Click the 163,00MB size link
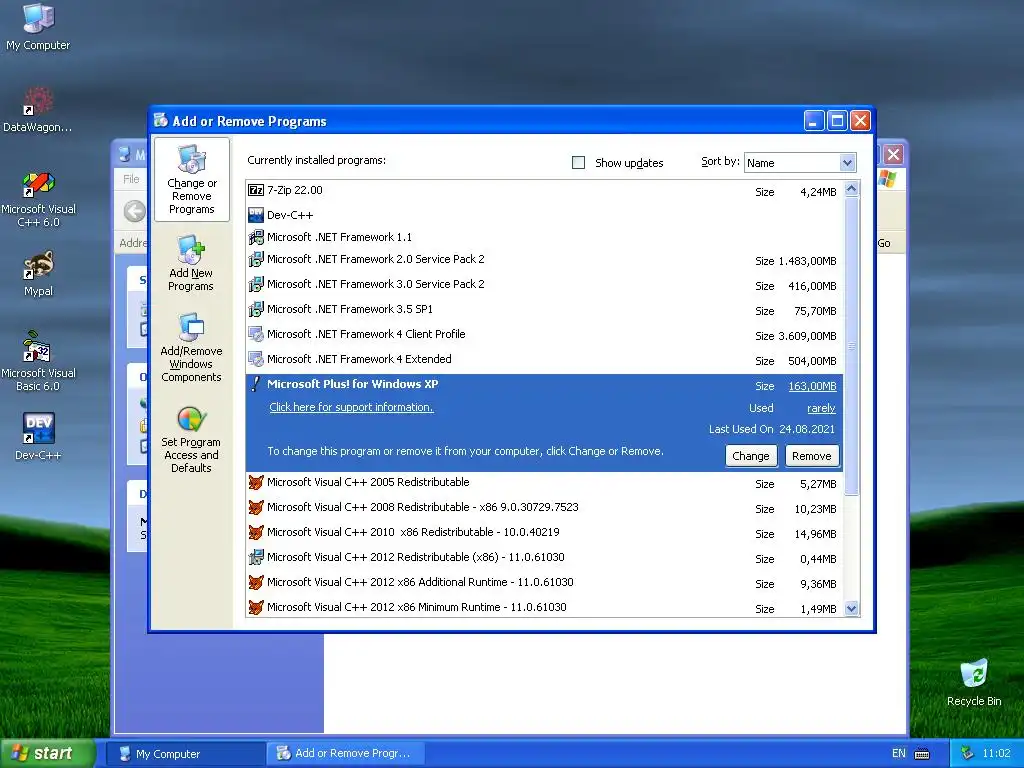The width and height of the screenshot is (1024, 768). [x=812, y=386]
